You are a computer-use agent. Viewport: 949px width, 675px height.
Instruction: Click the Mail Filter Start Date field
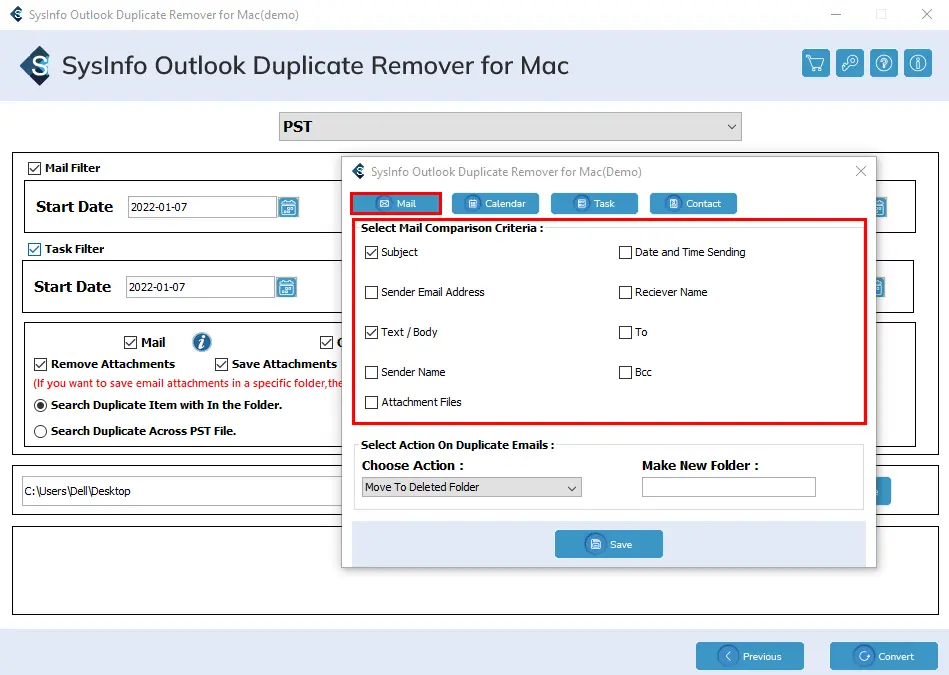(x=202, y=207)
